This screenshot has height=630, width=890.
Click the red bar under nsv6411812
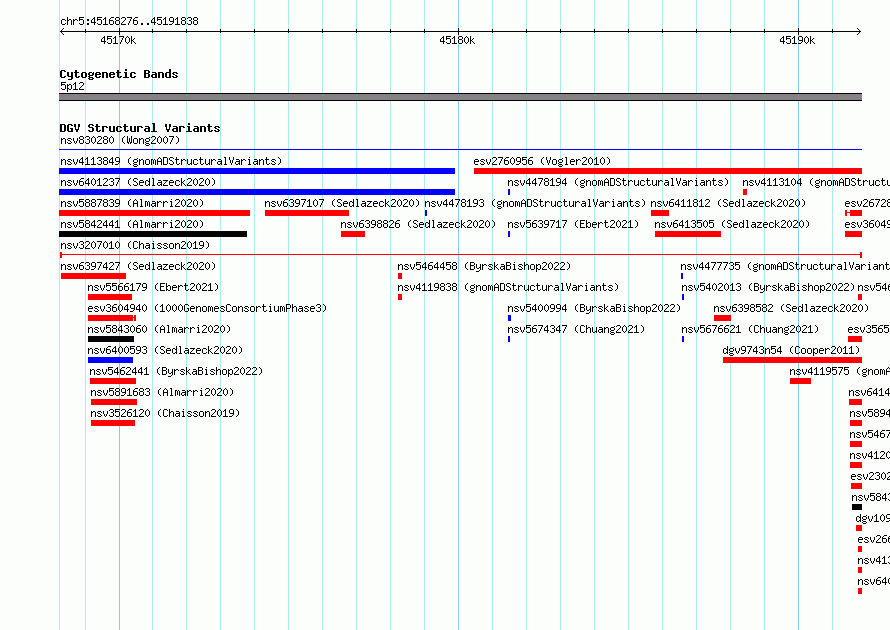pos(660,213)
